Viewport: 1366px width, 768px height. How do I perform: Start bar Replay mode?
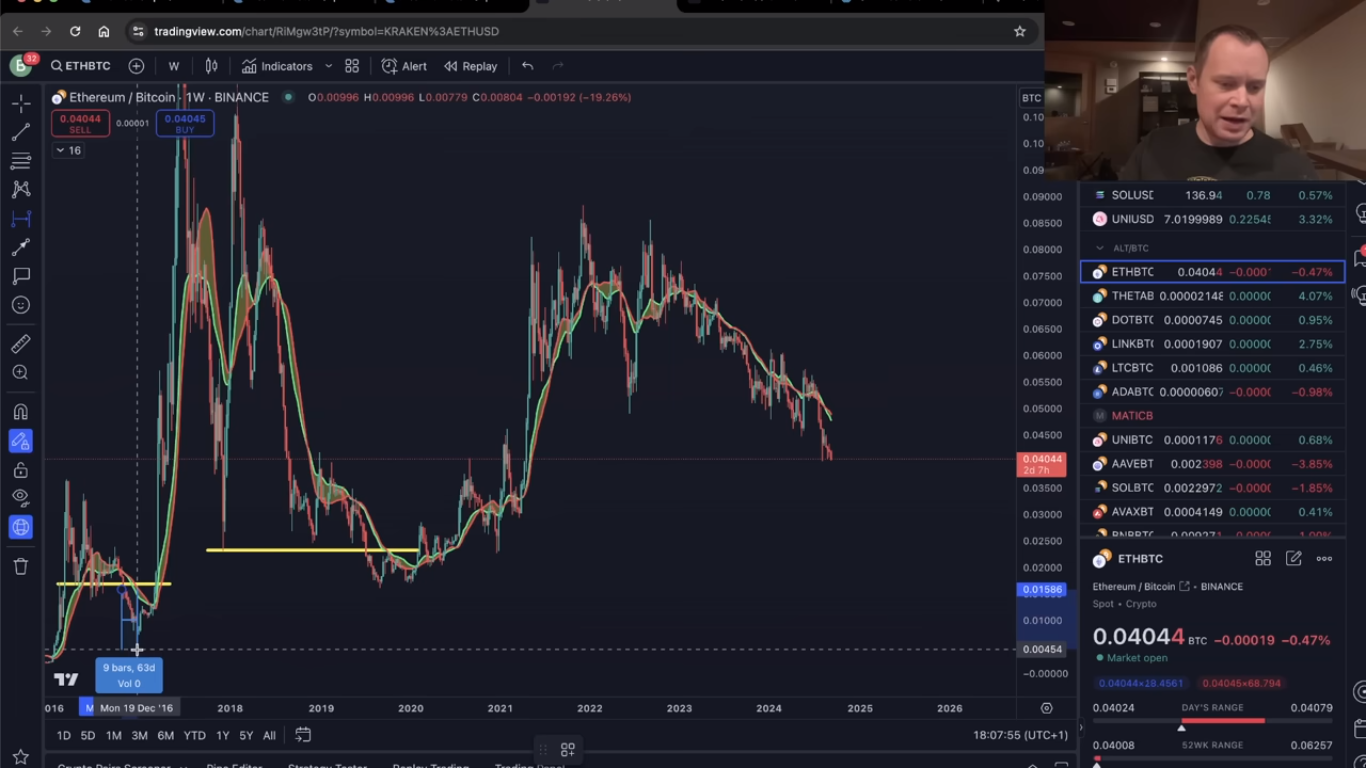[471, 66]
